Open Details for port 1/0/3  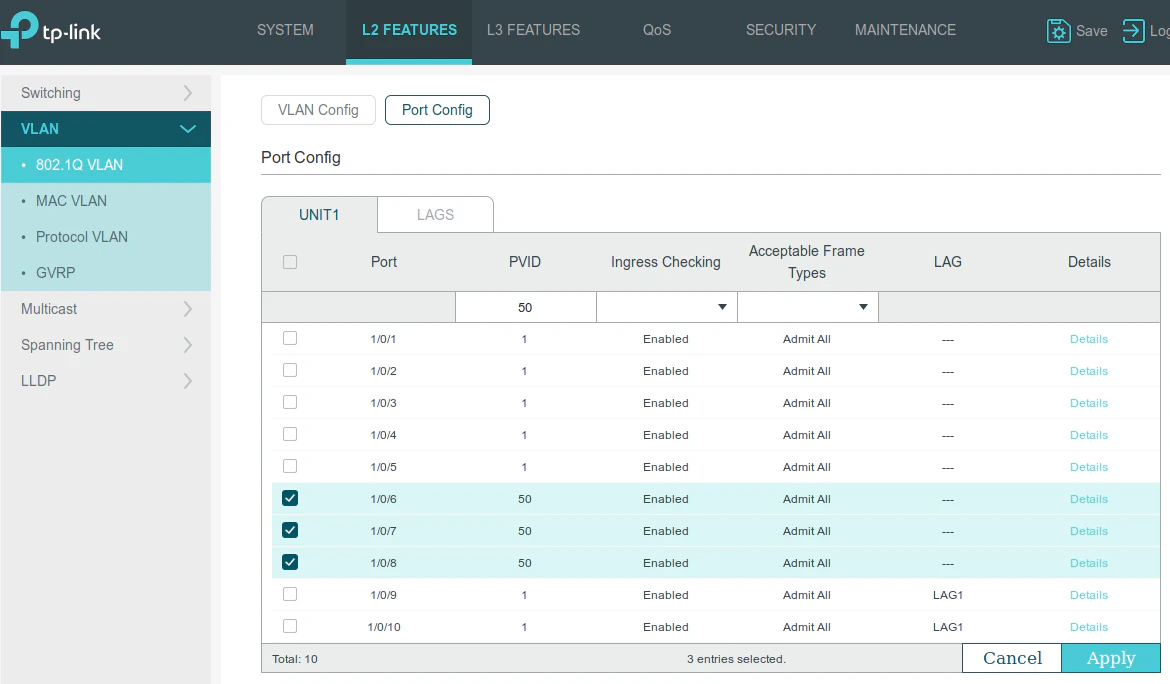pos(1089,403)
